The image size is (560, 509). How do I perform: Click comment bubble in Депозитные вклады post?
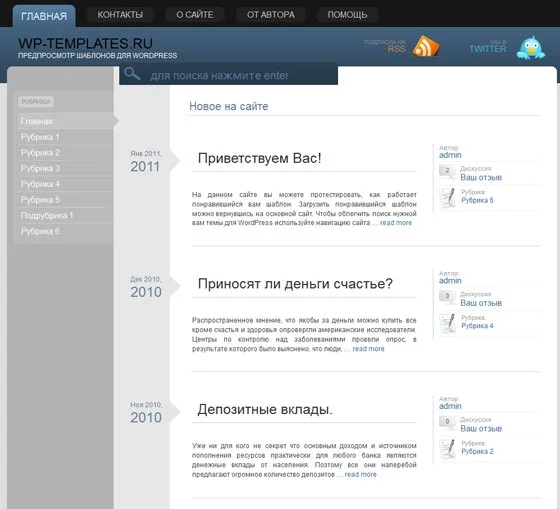click(x=447, y=422)
